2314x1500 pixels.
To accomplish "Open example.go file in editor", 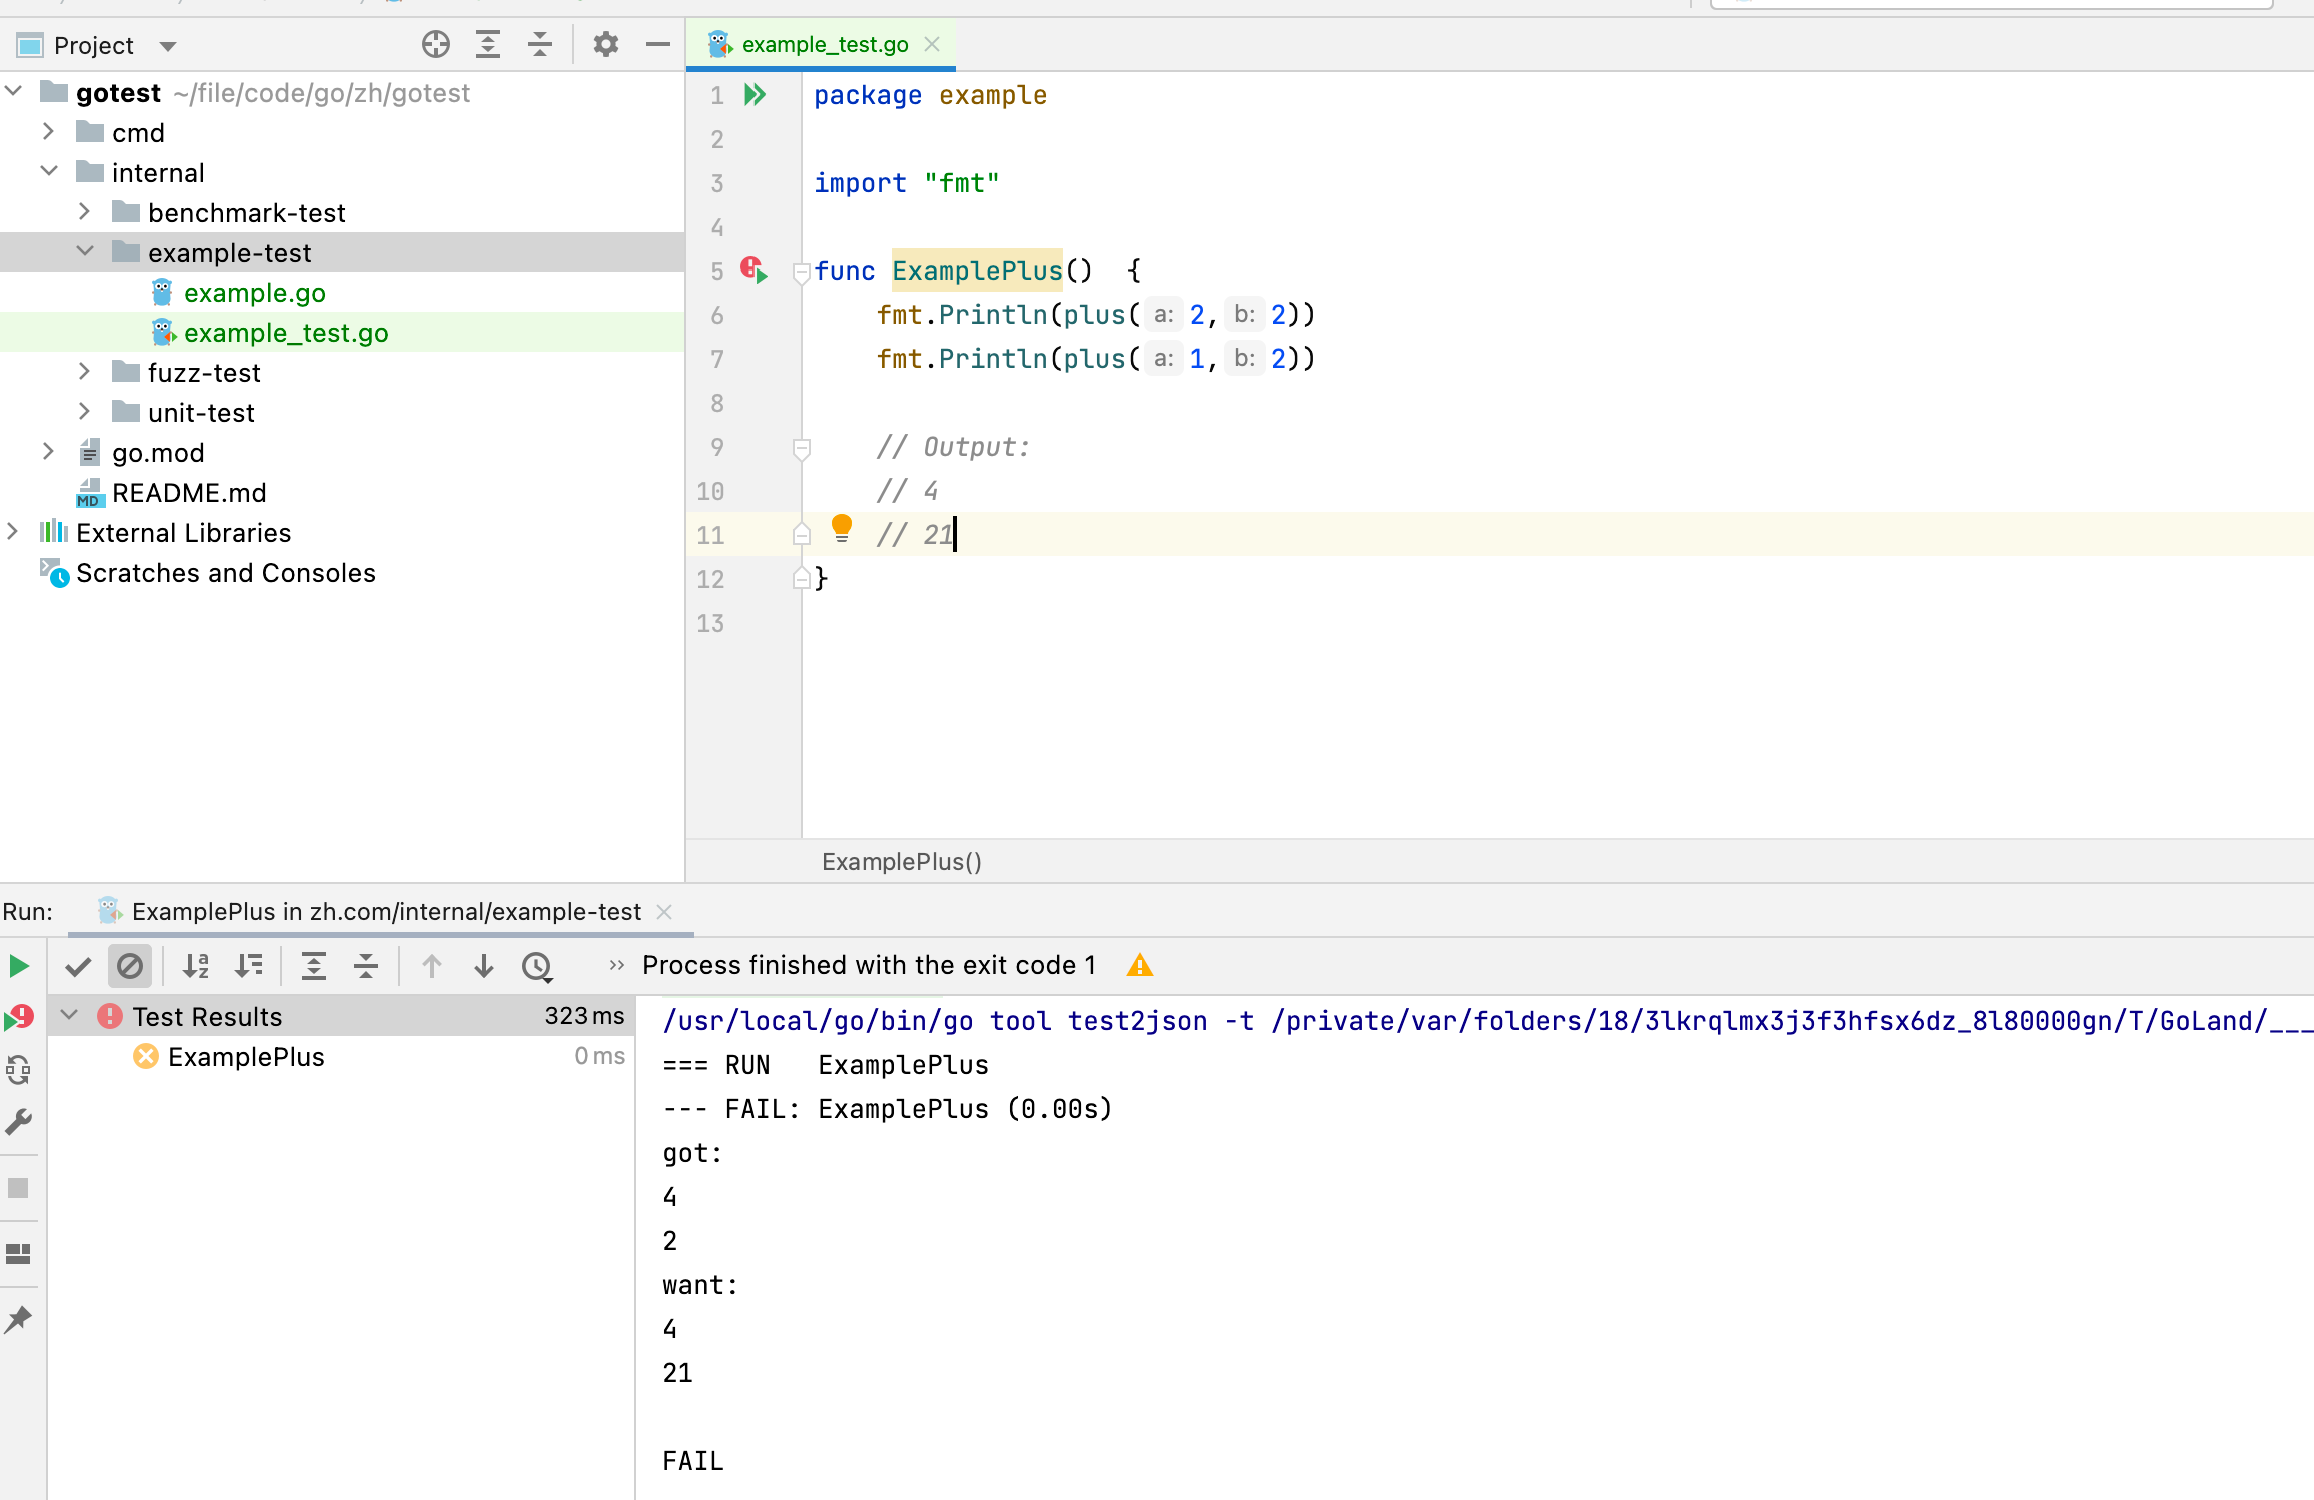I will click(x=255, y=292).
